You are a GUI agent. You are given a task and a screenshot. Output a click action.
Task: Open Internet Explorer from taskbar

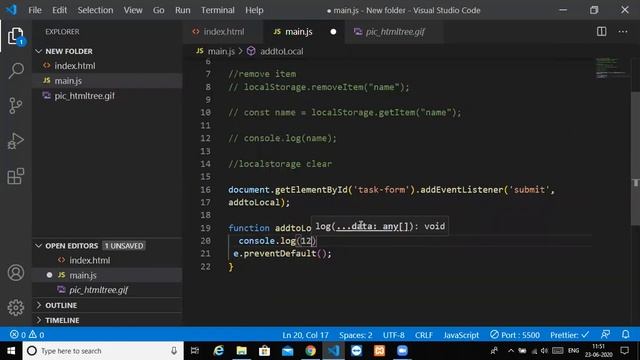pos(218,351)
